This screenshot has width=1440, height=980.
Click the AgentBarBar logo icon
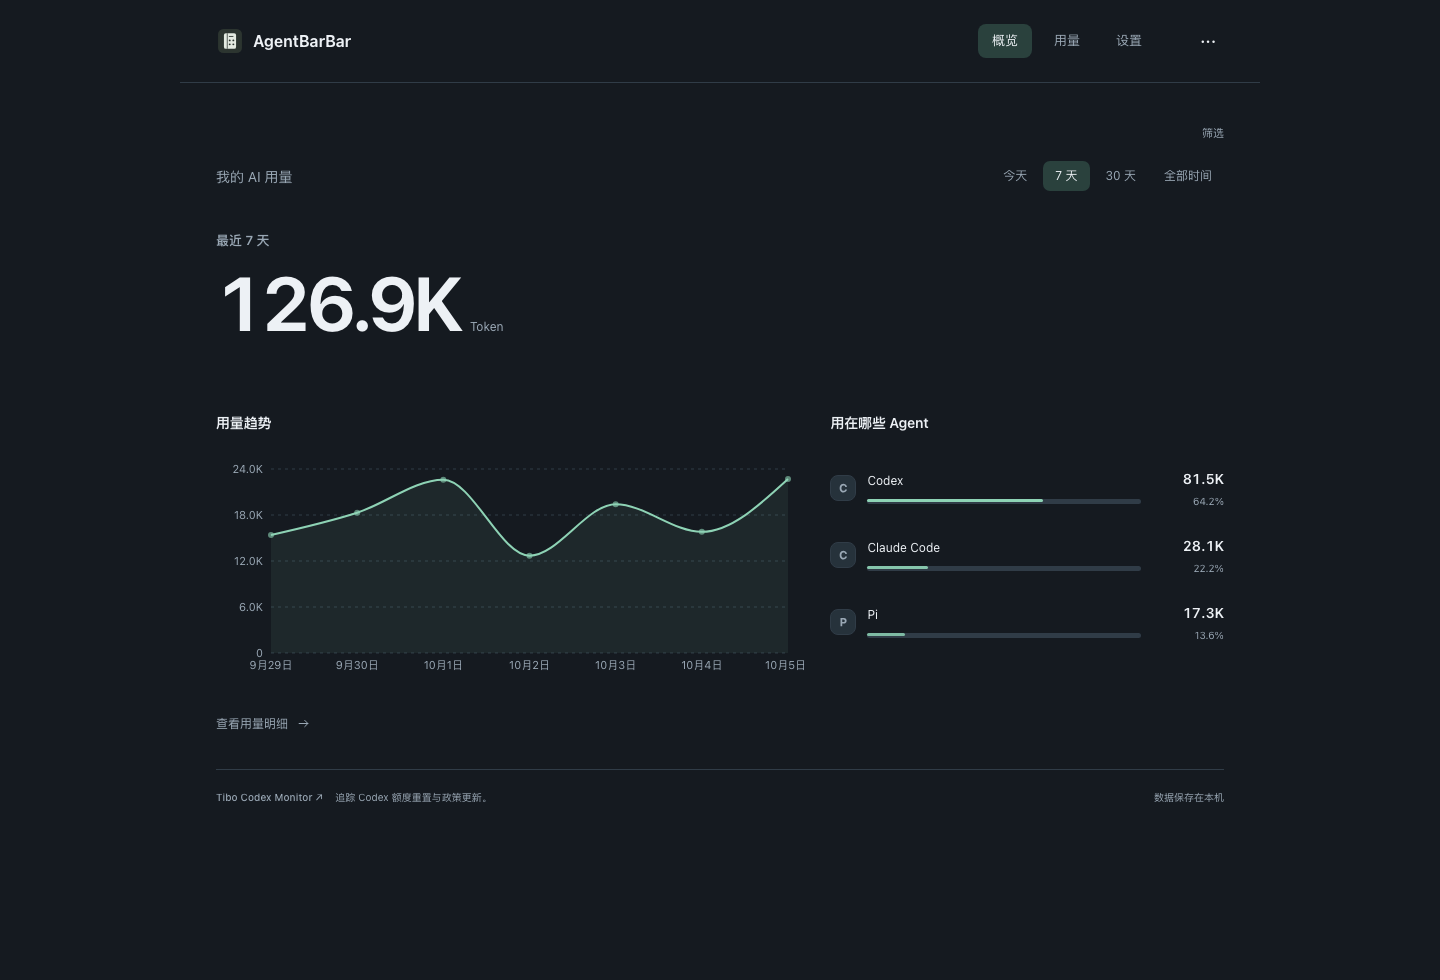(x=230, y=41)
